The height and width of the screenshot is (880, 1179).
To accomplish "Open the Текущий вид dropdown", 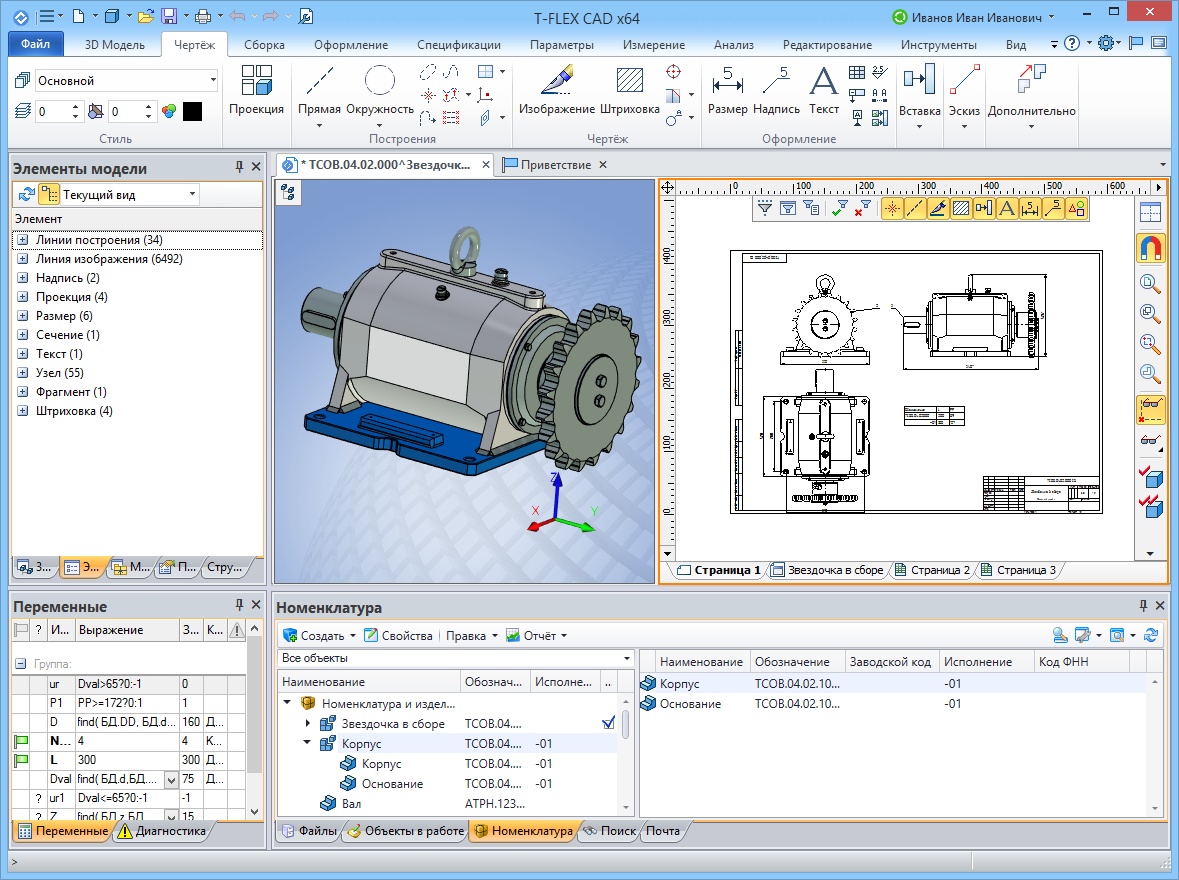I will click(x=192, y=195).
